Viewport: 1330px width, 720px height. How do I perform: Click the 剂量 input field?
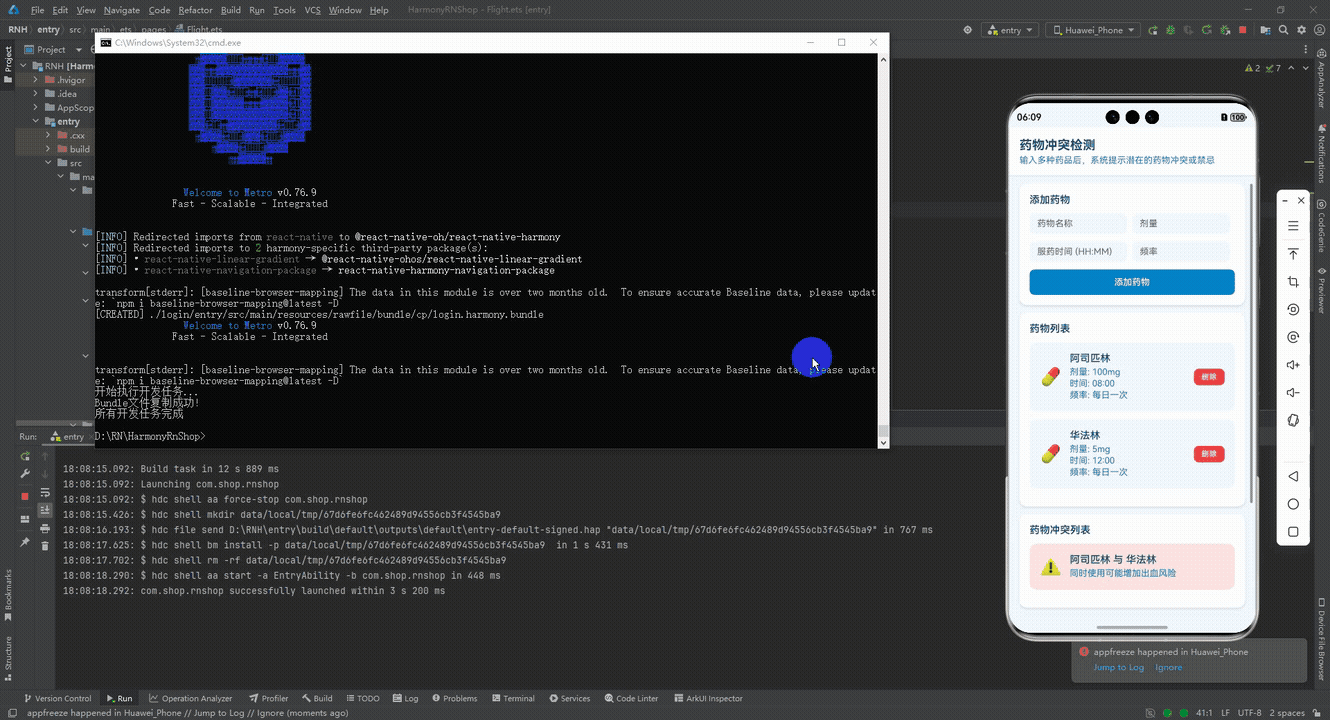(1181, 223)
